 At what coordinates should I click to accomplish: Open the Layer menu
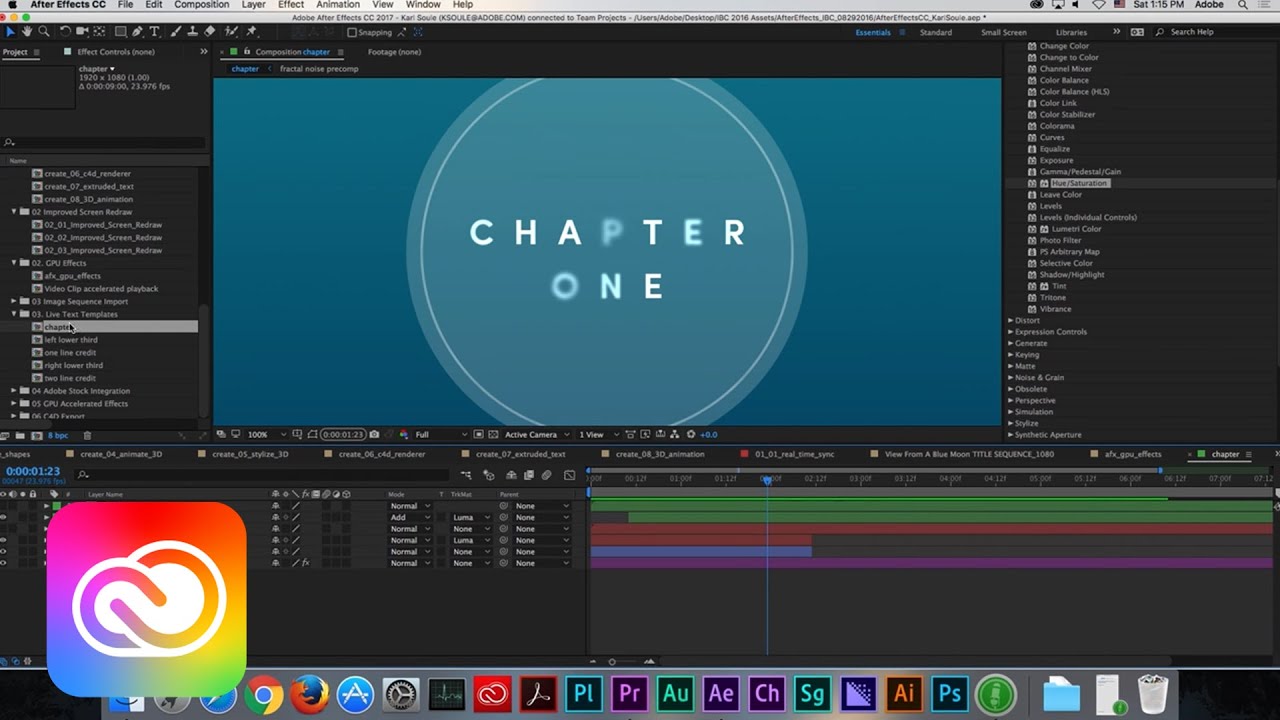point(254,5)
